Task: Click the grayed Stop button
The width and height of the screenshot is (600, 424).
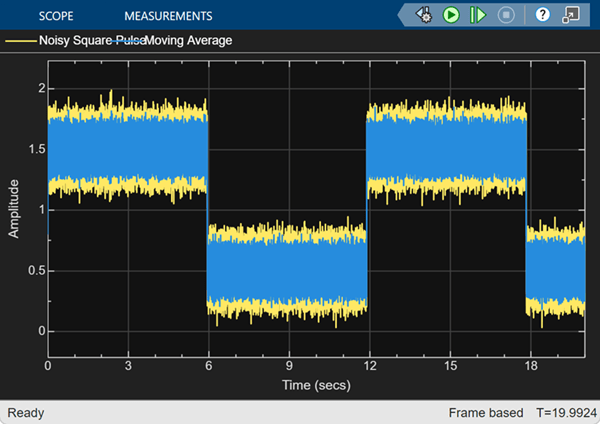Action: [506, 15]
